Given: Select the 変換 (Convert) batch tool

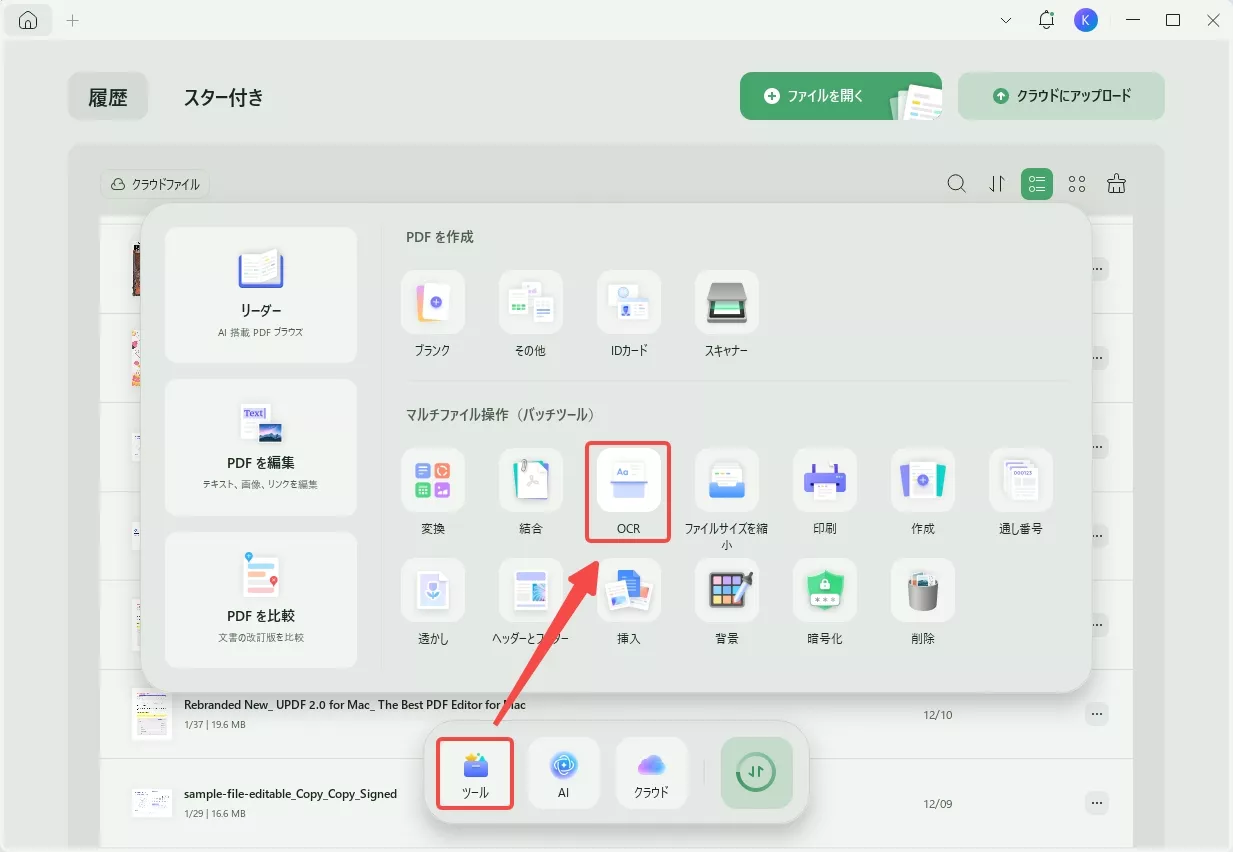Looking at the screenshot, I should click(433, 492).
